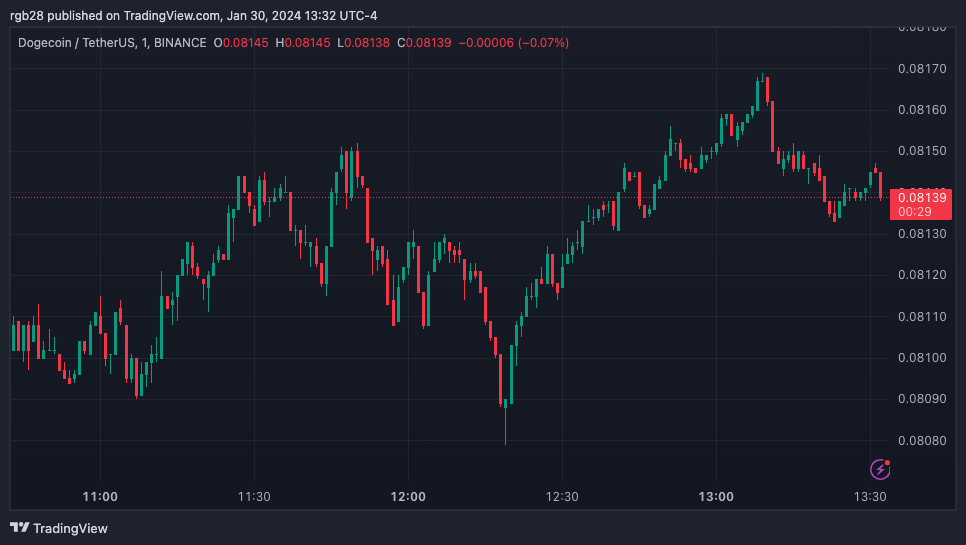Click the purple lightning flash icon

[x=880, y=469]
